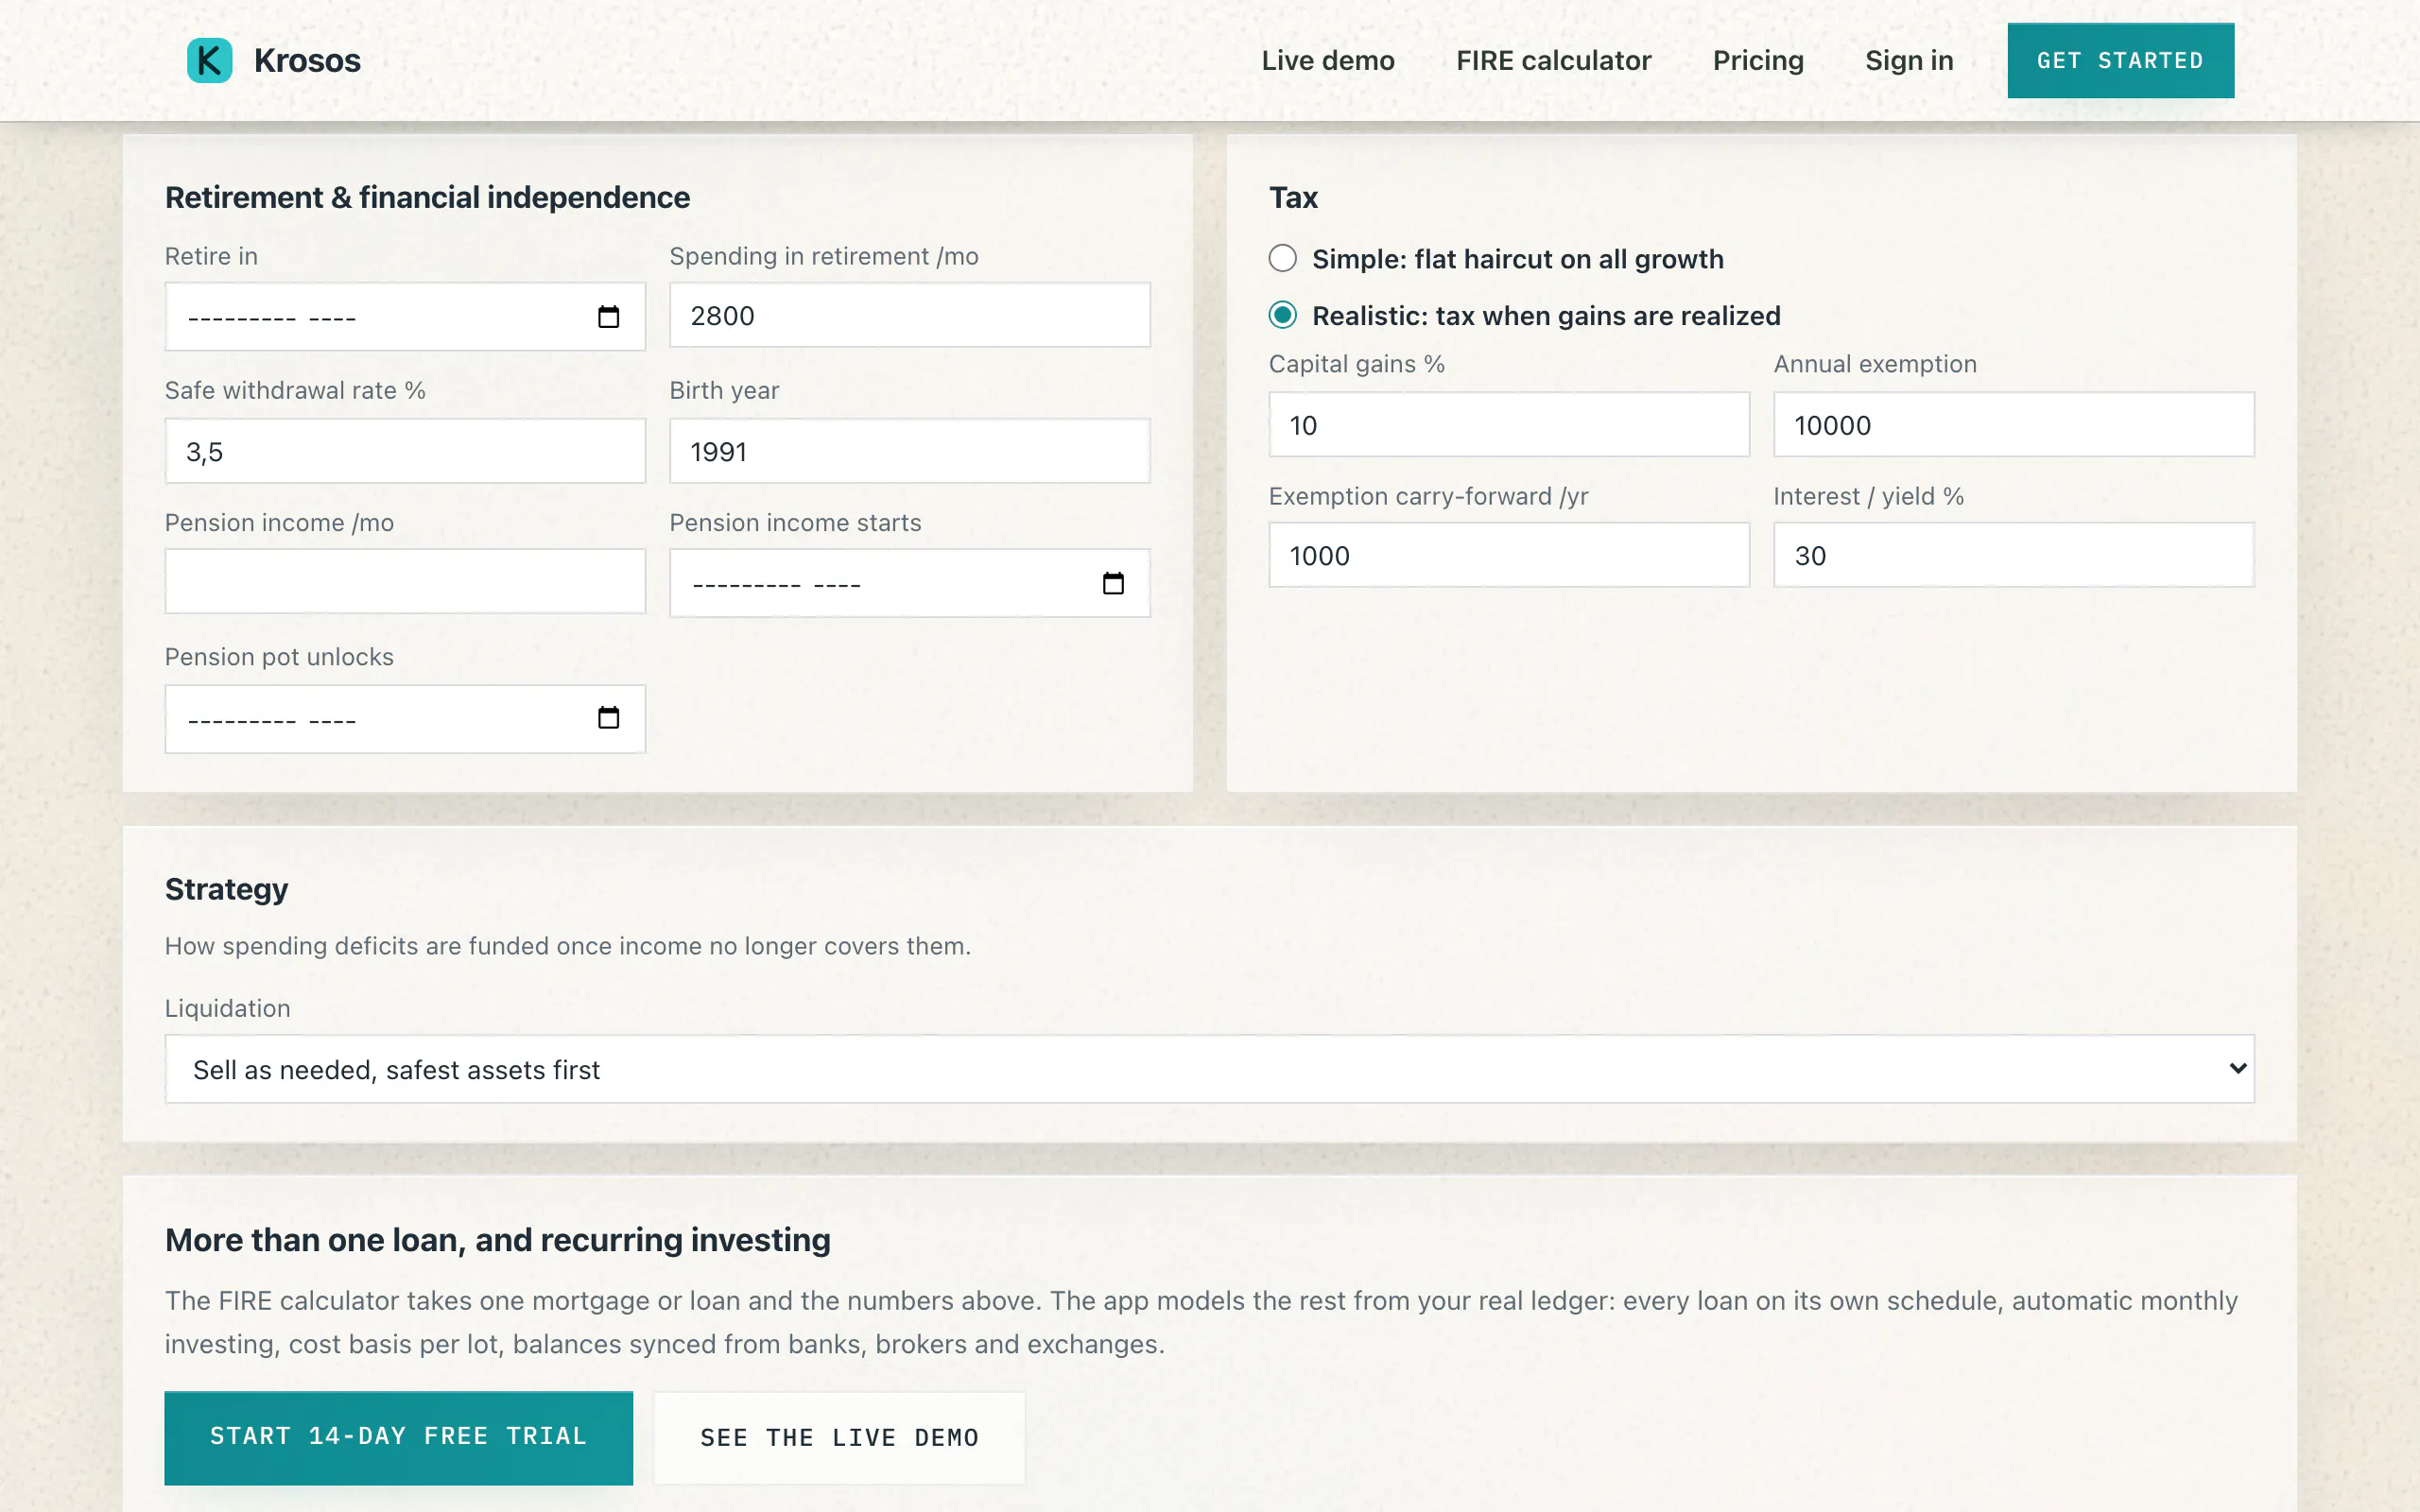Click the Realistic: tax when gains are realized label
This screenshot has height=1512, width=2420.
click(1546, 316)
